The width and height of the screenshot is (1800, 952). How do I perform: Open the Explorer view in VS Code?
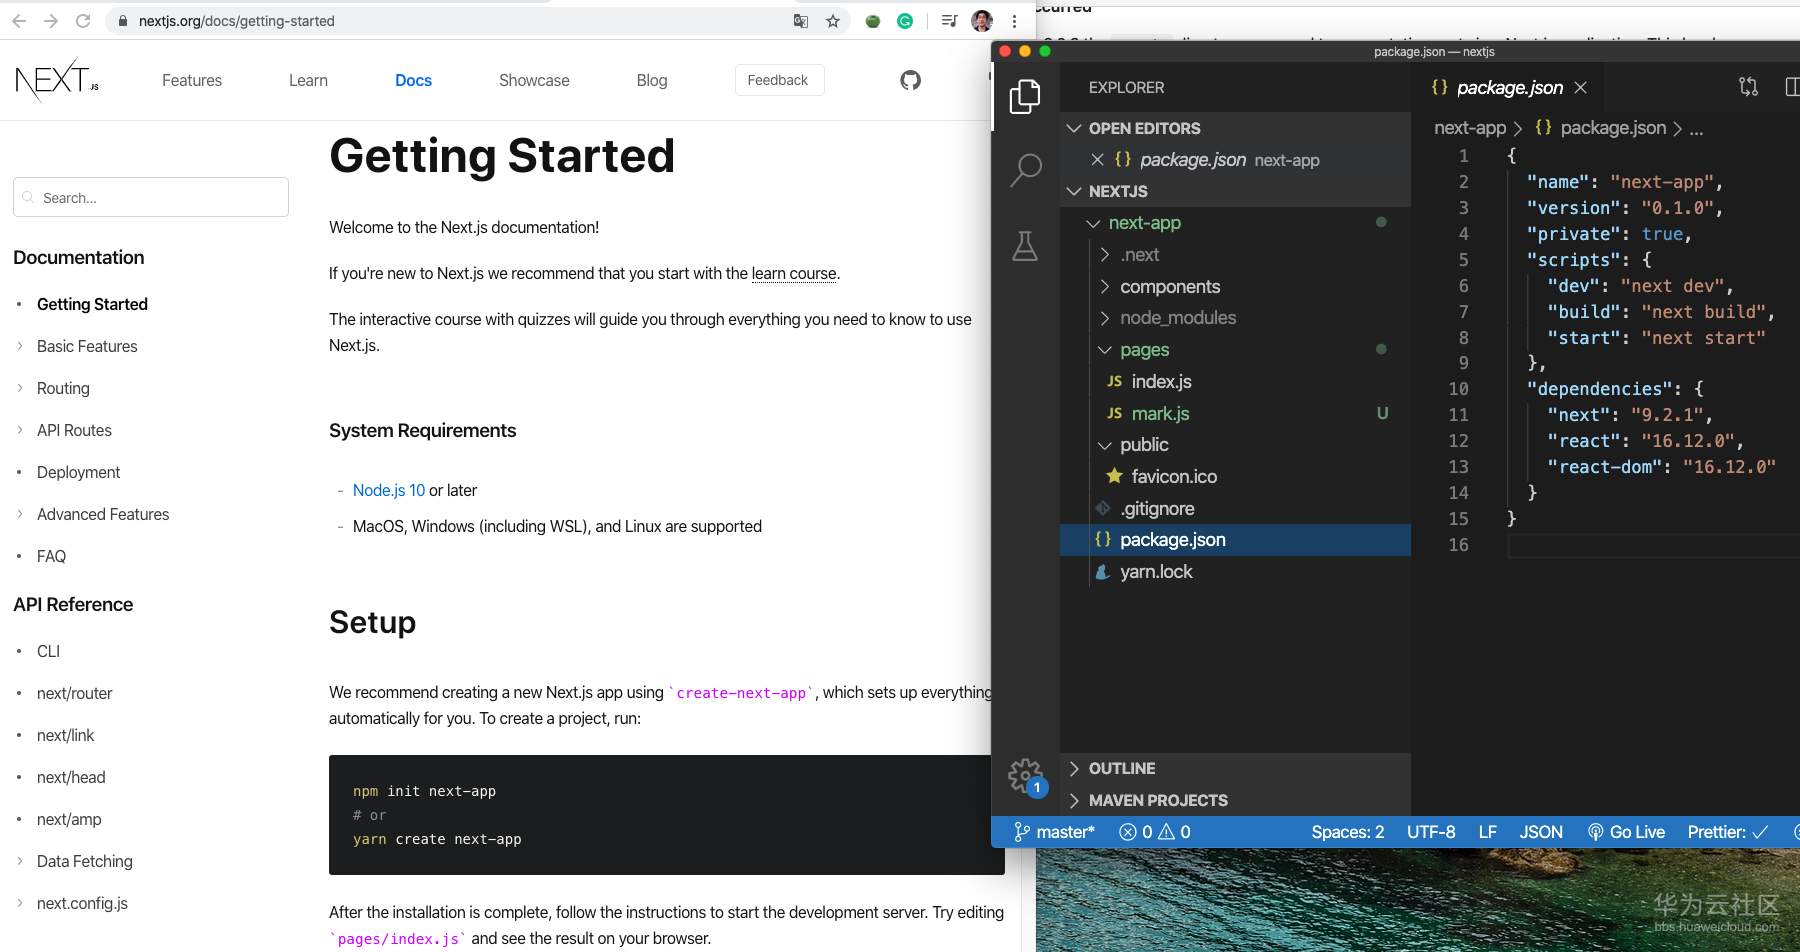click(x=1025, y=96)
